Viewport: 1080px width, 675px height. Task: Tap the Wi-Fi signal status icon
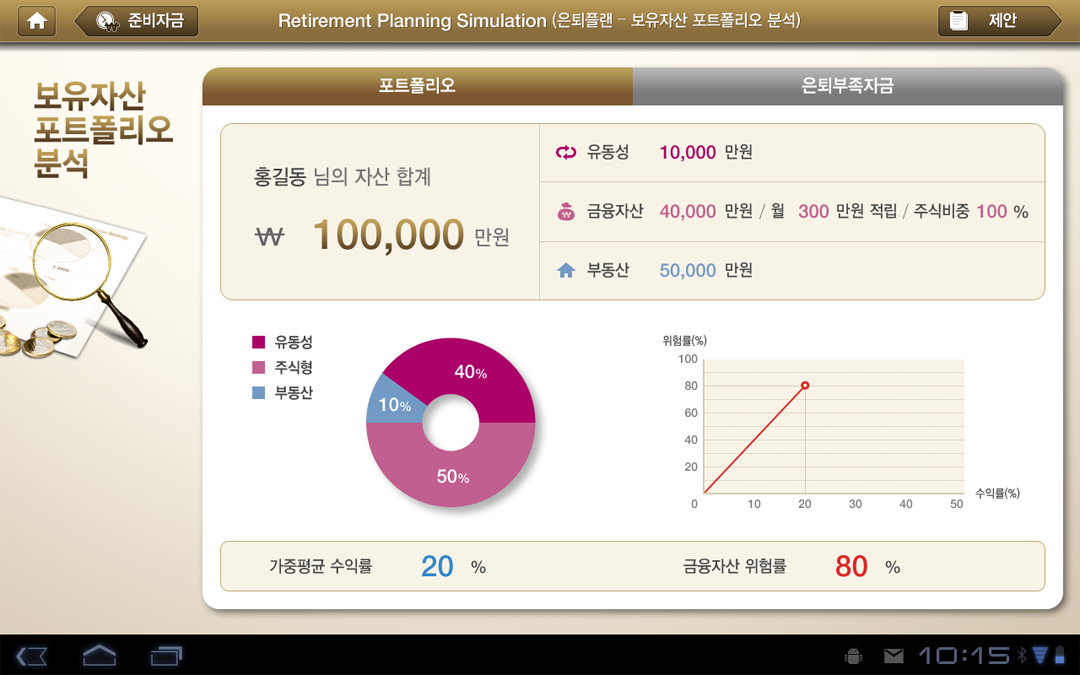(x=1040, y=656)
